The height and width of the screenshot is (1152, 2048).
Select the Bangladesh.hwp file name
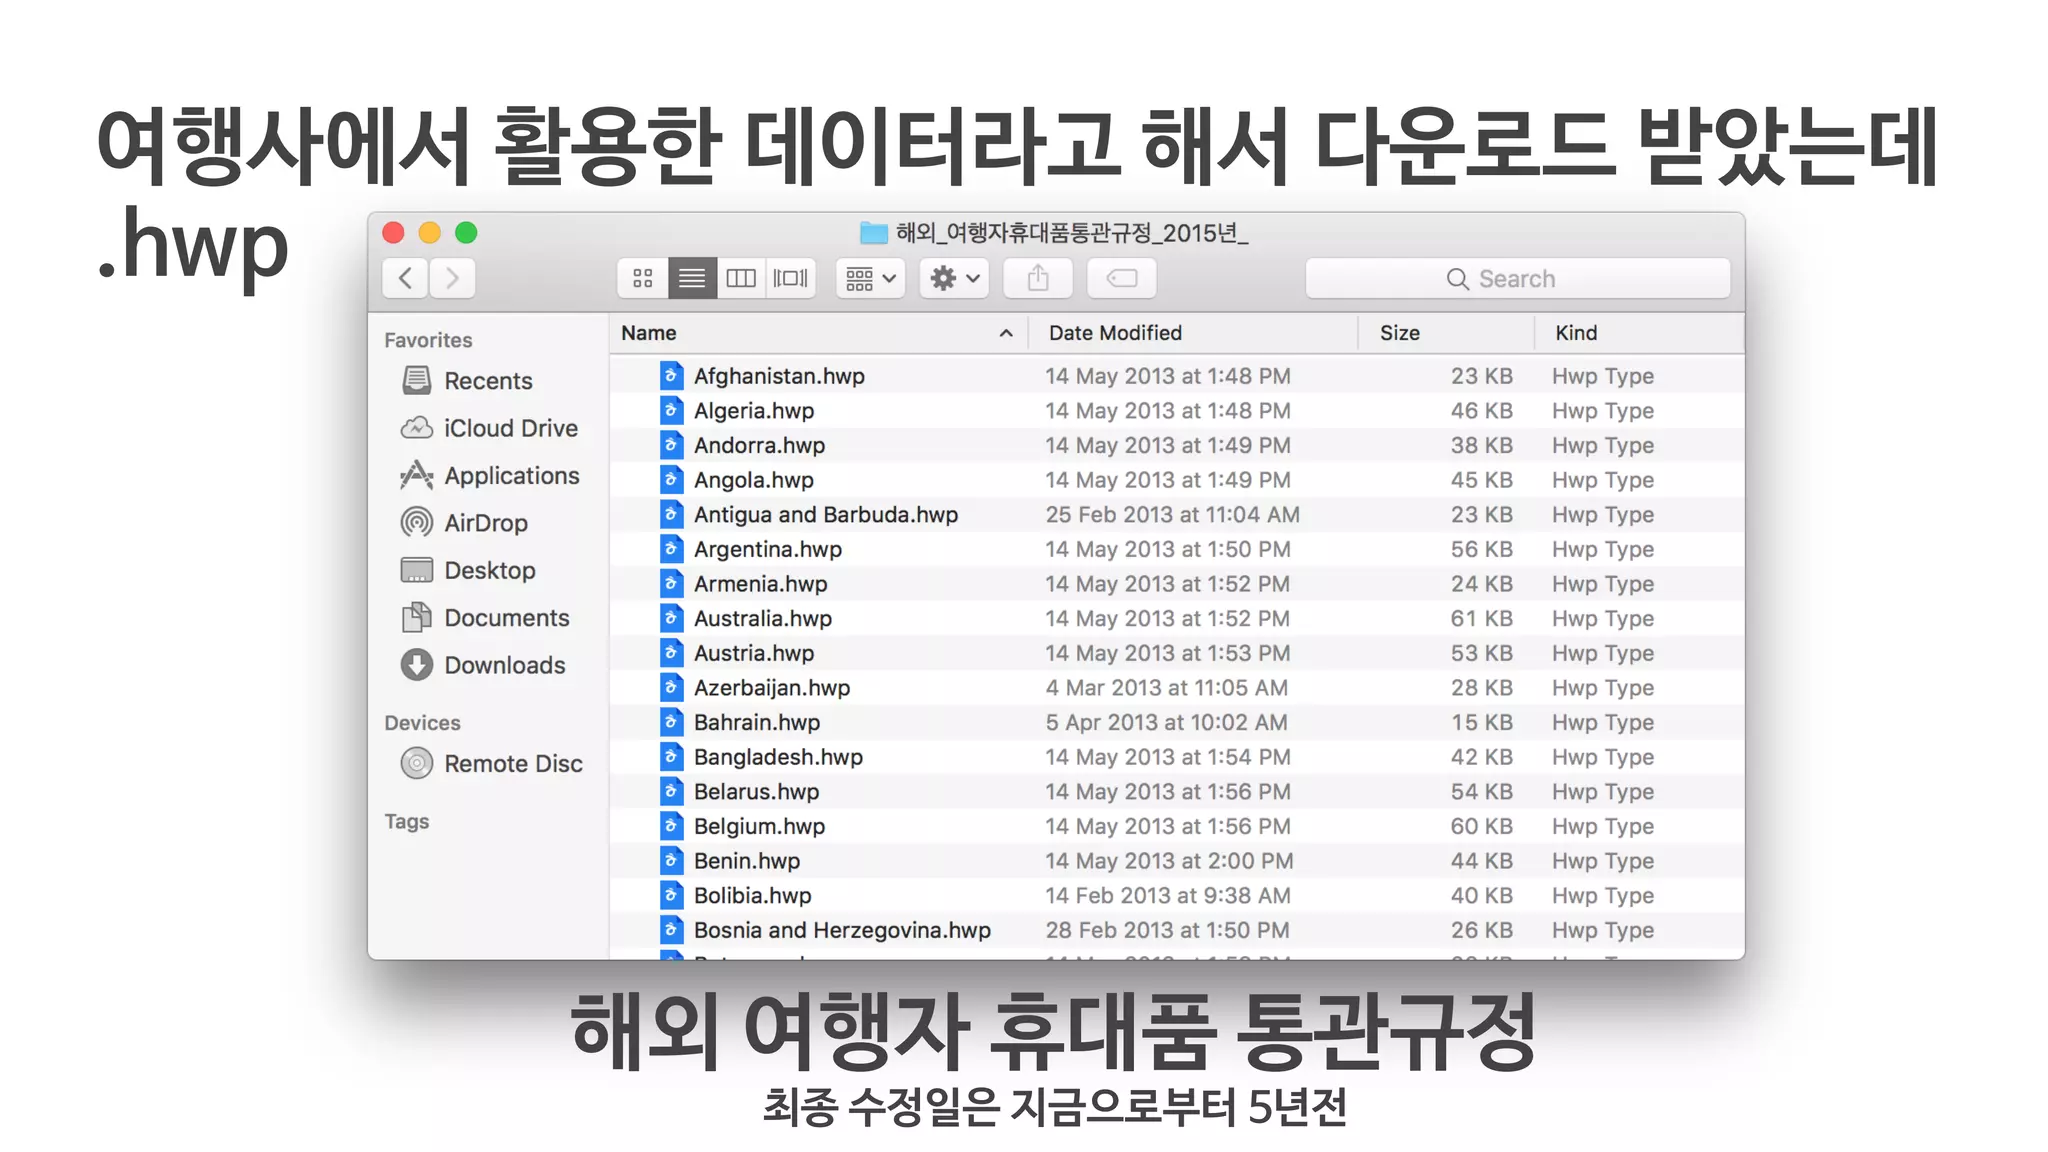[778, 757]
